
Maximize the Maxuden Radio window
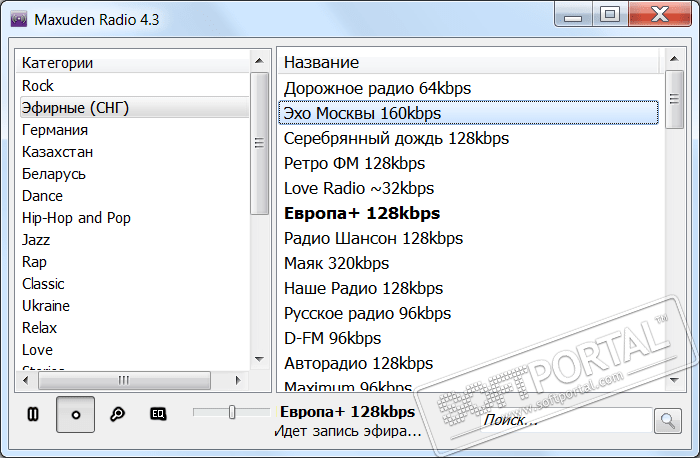pyautogui.click(x=610, y=15)
